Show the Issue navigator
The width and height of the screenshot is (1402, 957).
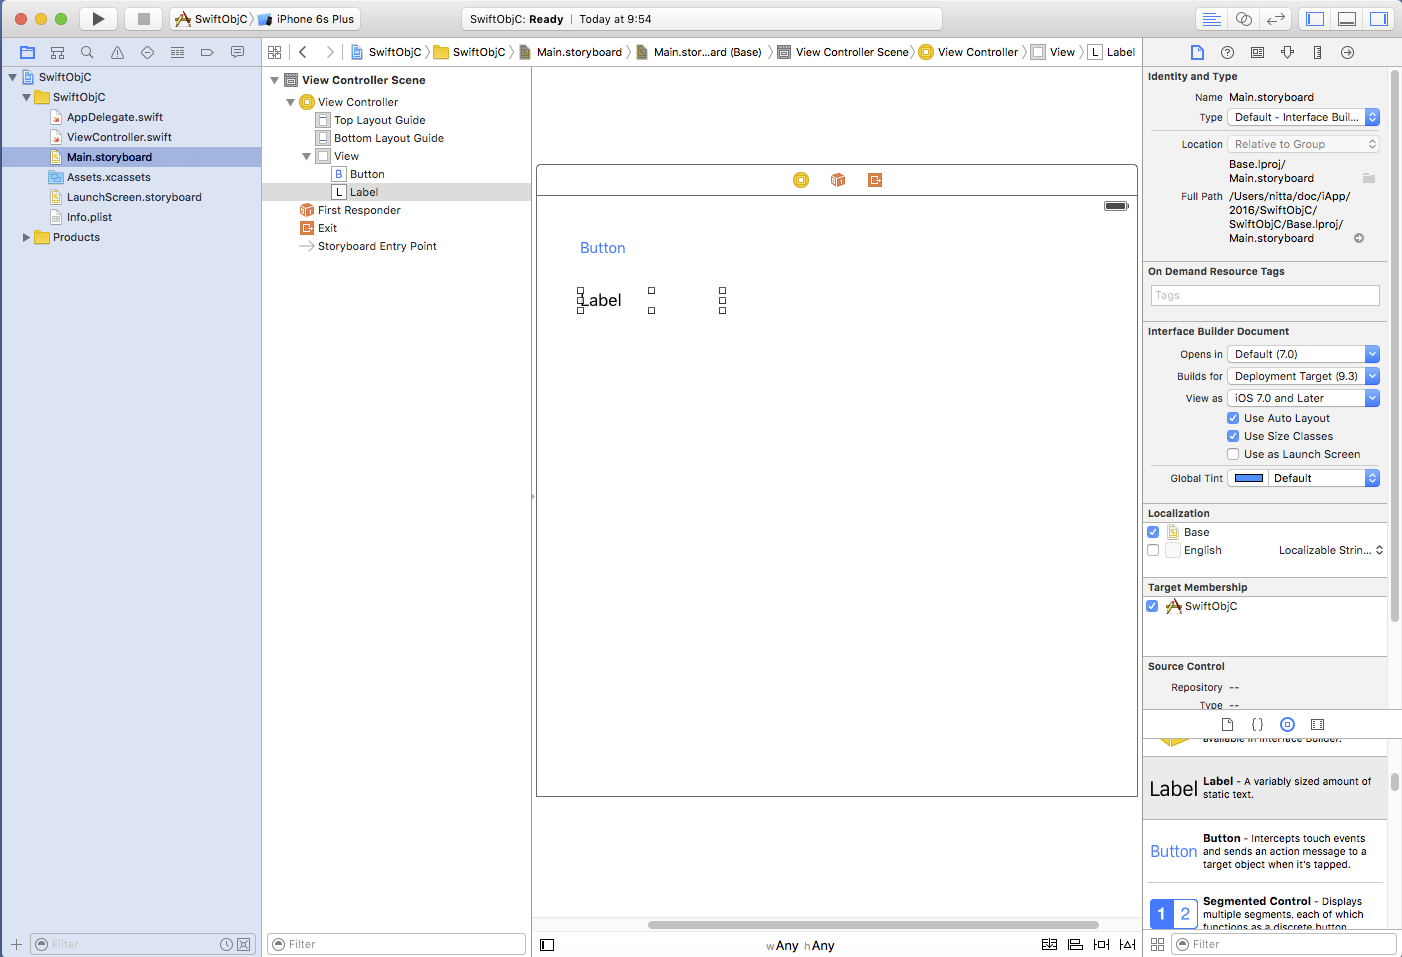pyautogui.click(x=117, y=52)
